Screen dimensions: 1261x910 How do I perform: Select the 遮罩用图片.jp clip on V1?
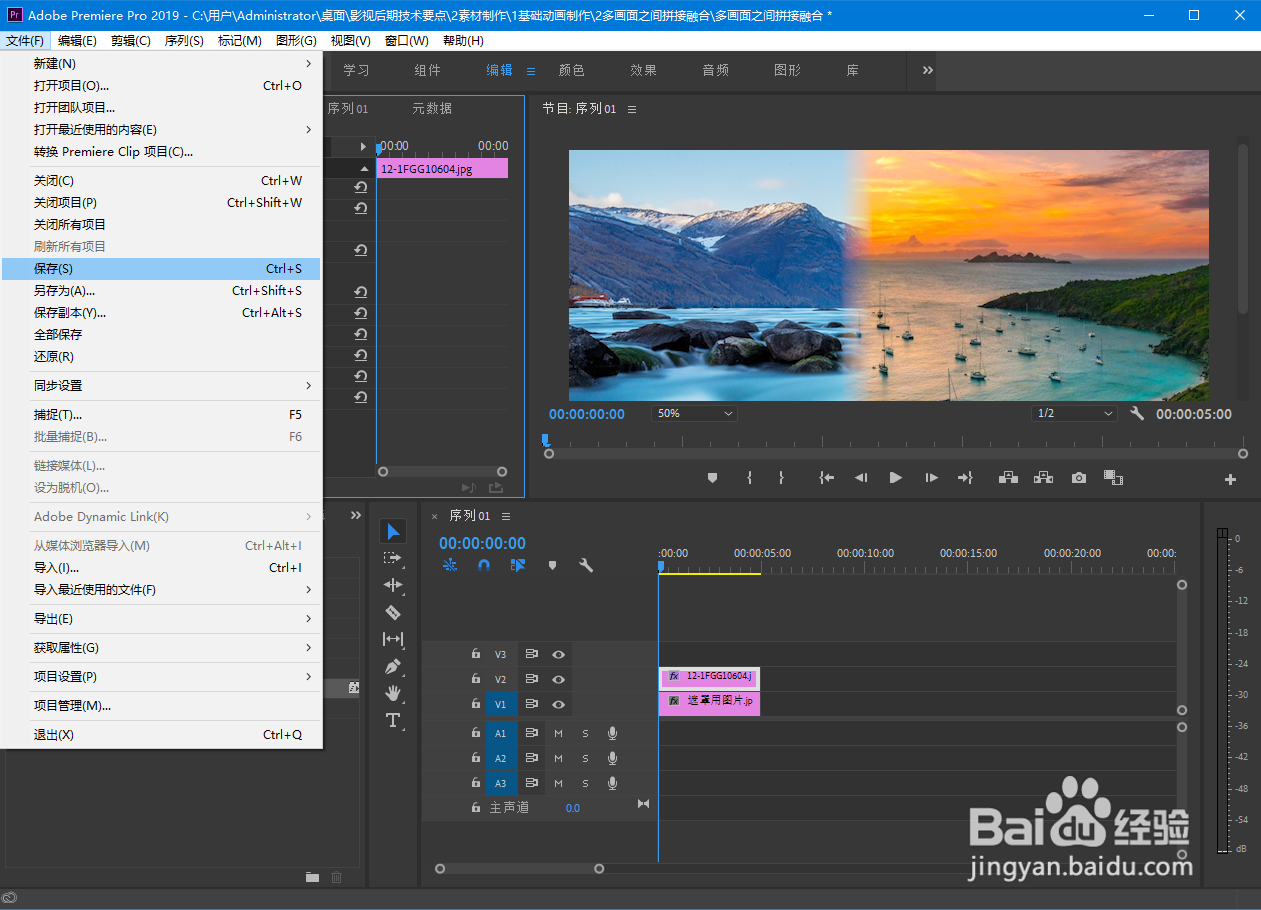point(709,702)
